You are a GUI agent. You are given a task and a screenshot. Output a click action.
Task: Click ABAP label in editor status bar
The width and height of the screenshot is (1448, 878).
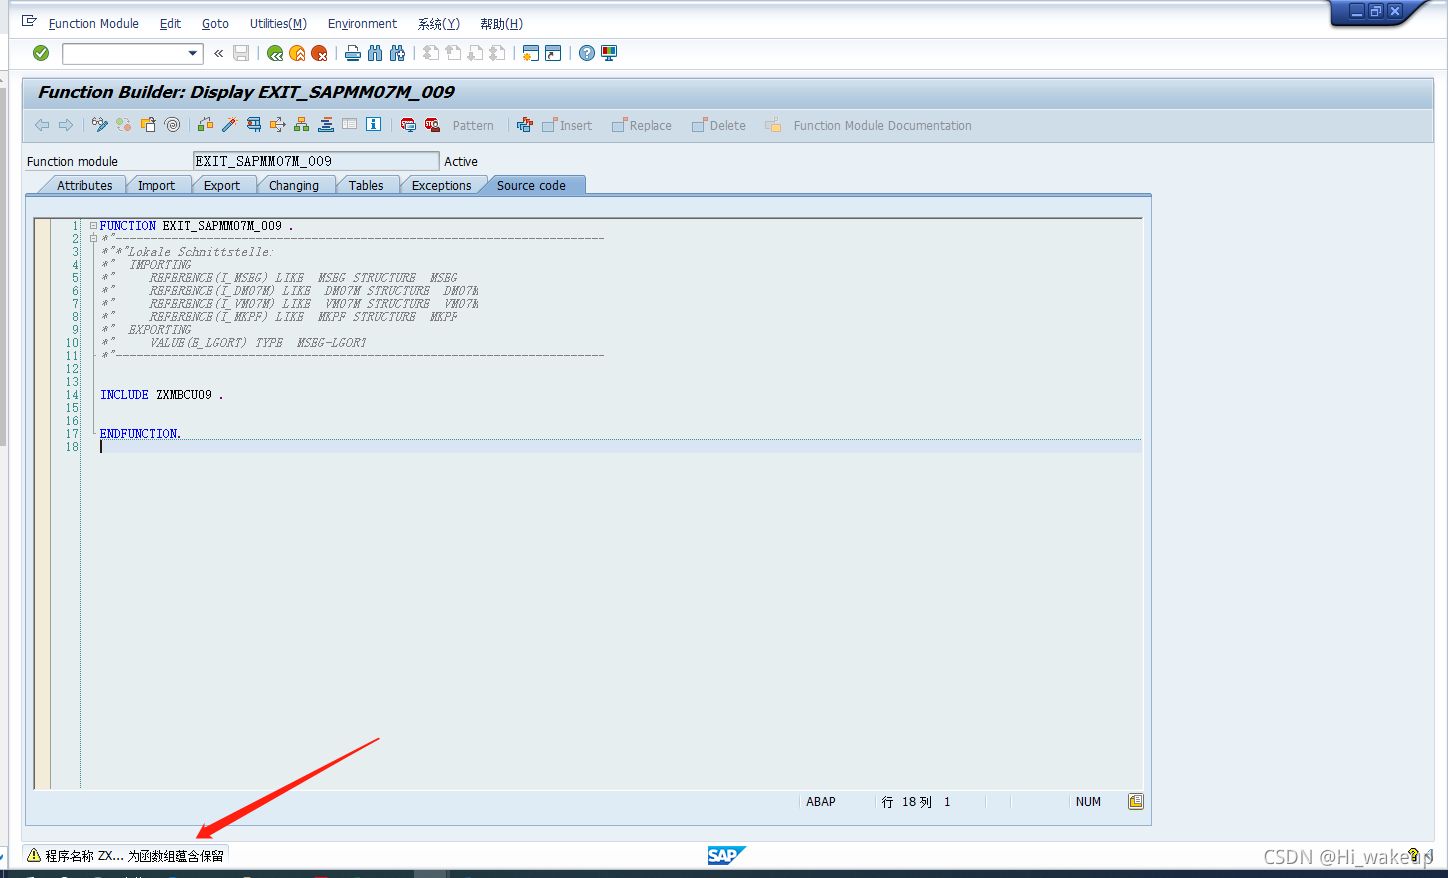pos(821,802)
